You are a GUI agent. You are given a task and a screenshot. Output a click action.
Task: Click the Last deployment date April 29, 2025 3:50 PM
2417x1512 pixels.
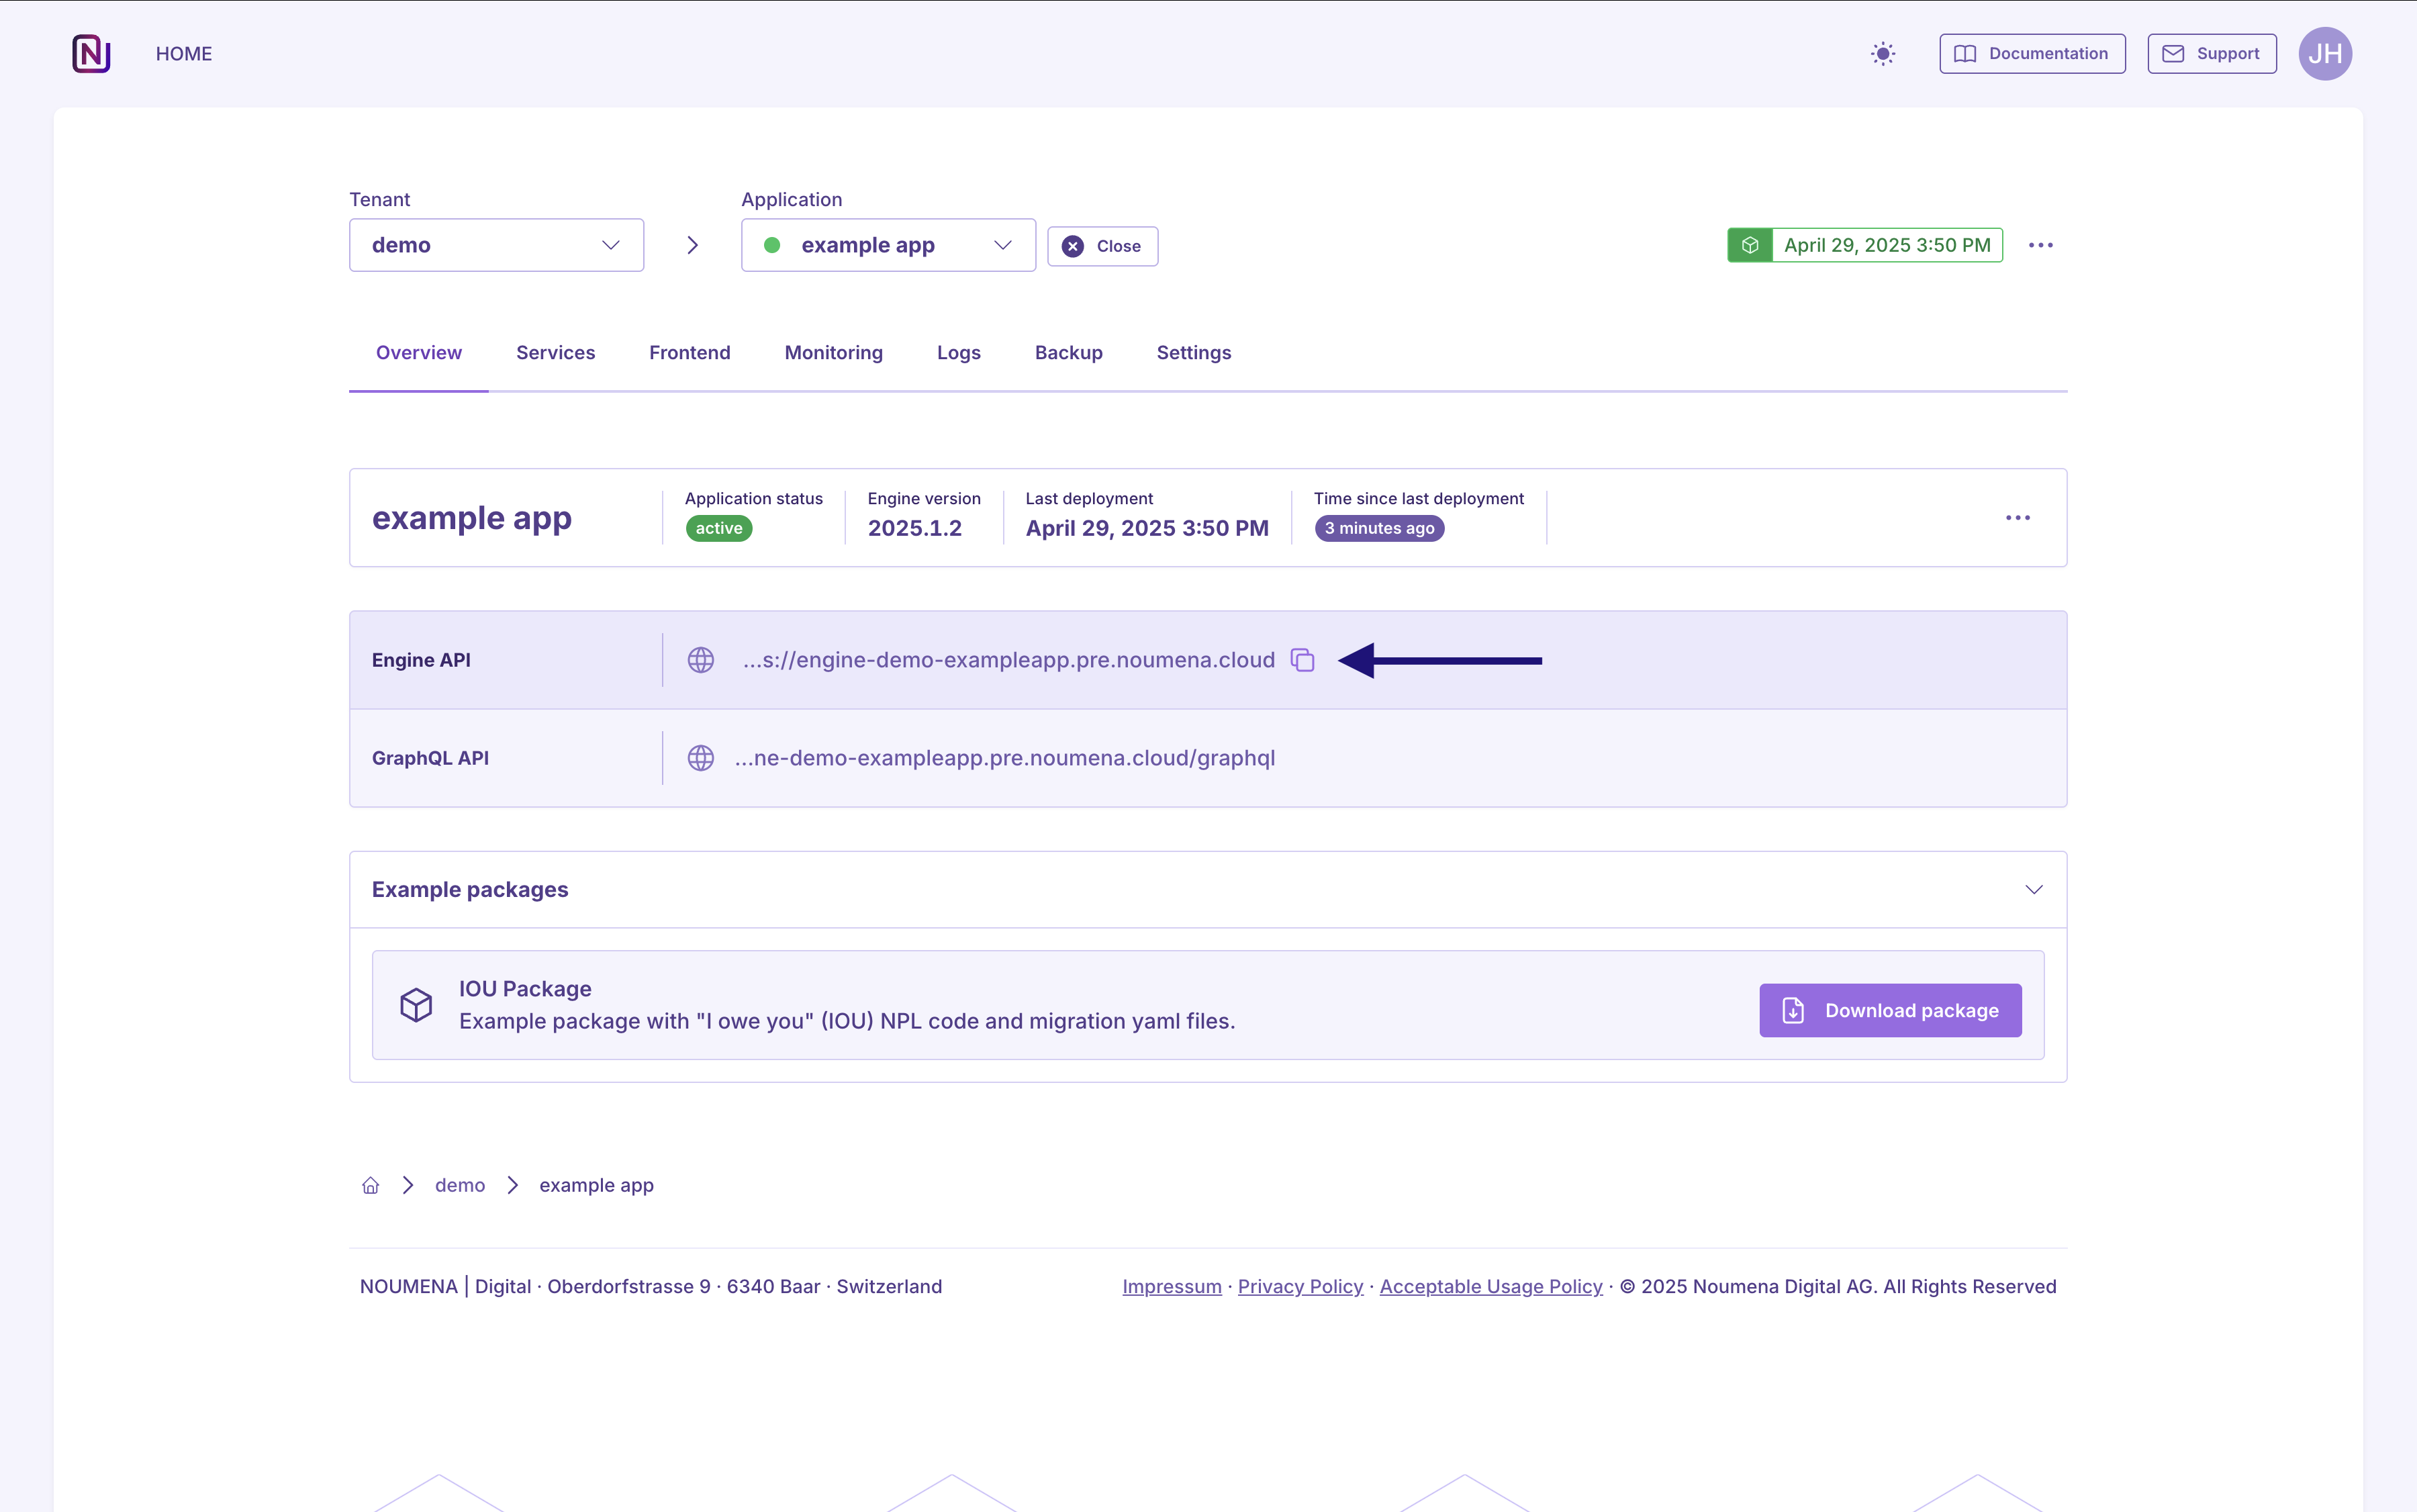[x=1146, y=528]
